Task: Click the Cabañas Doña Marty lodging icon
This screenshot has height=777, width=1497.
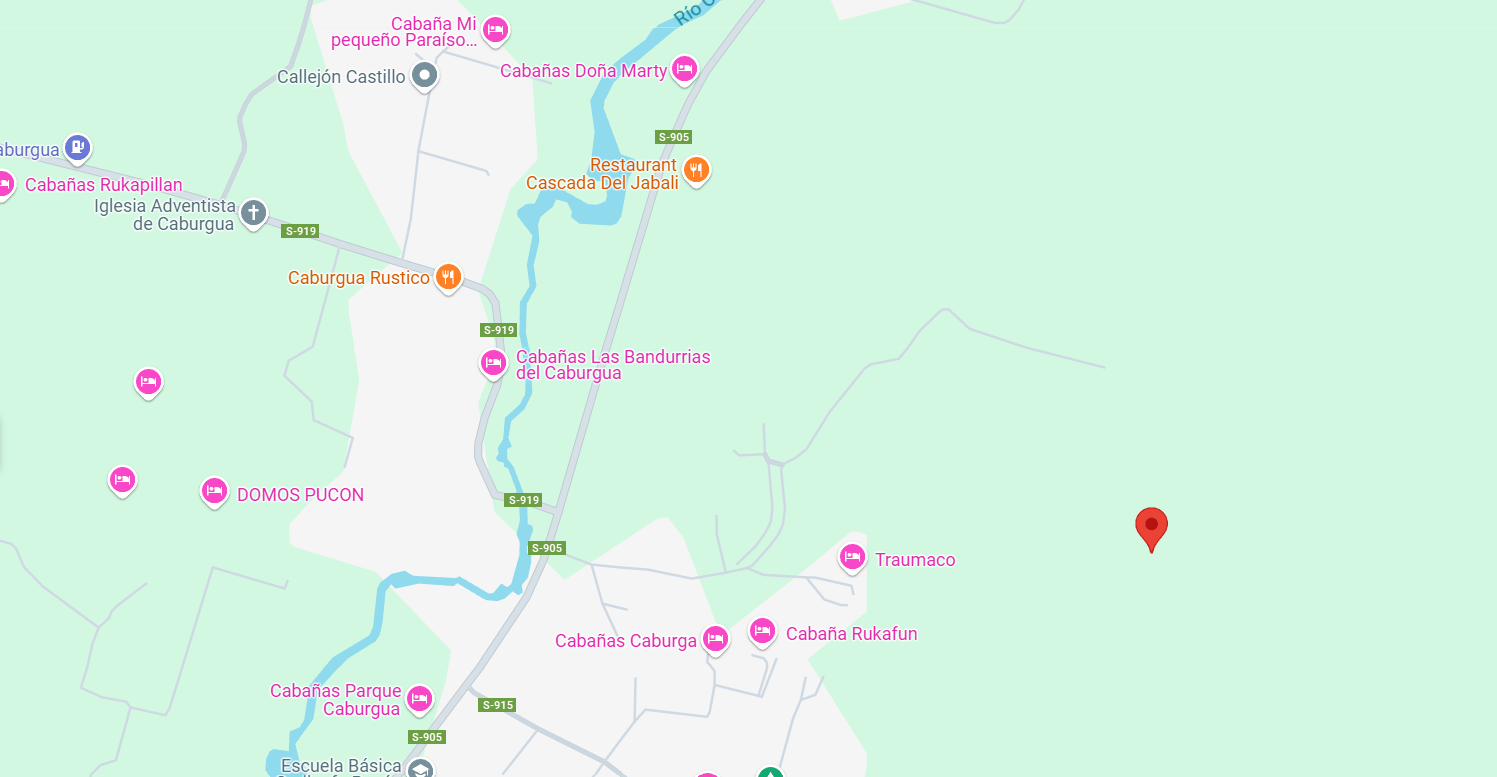Action: (684, 69)
